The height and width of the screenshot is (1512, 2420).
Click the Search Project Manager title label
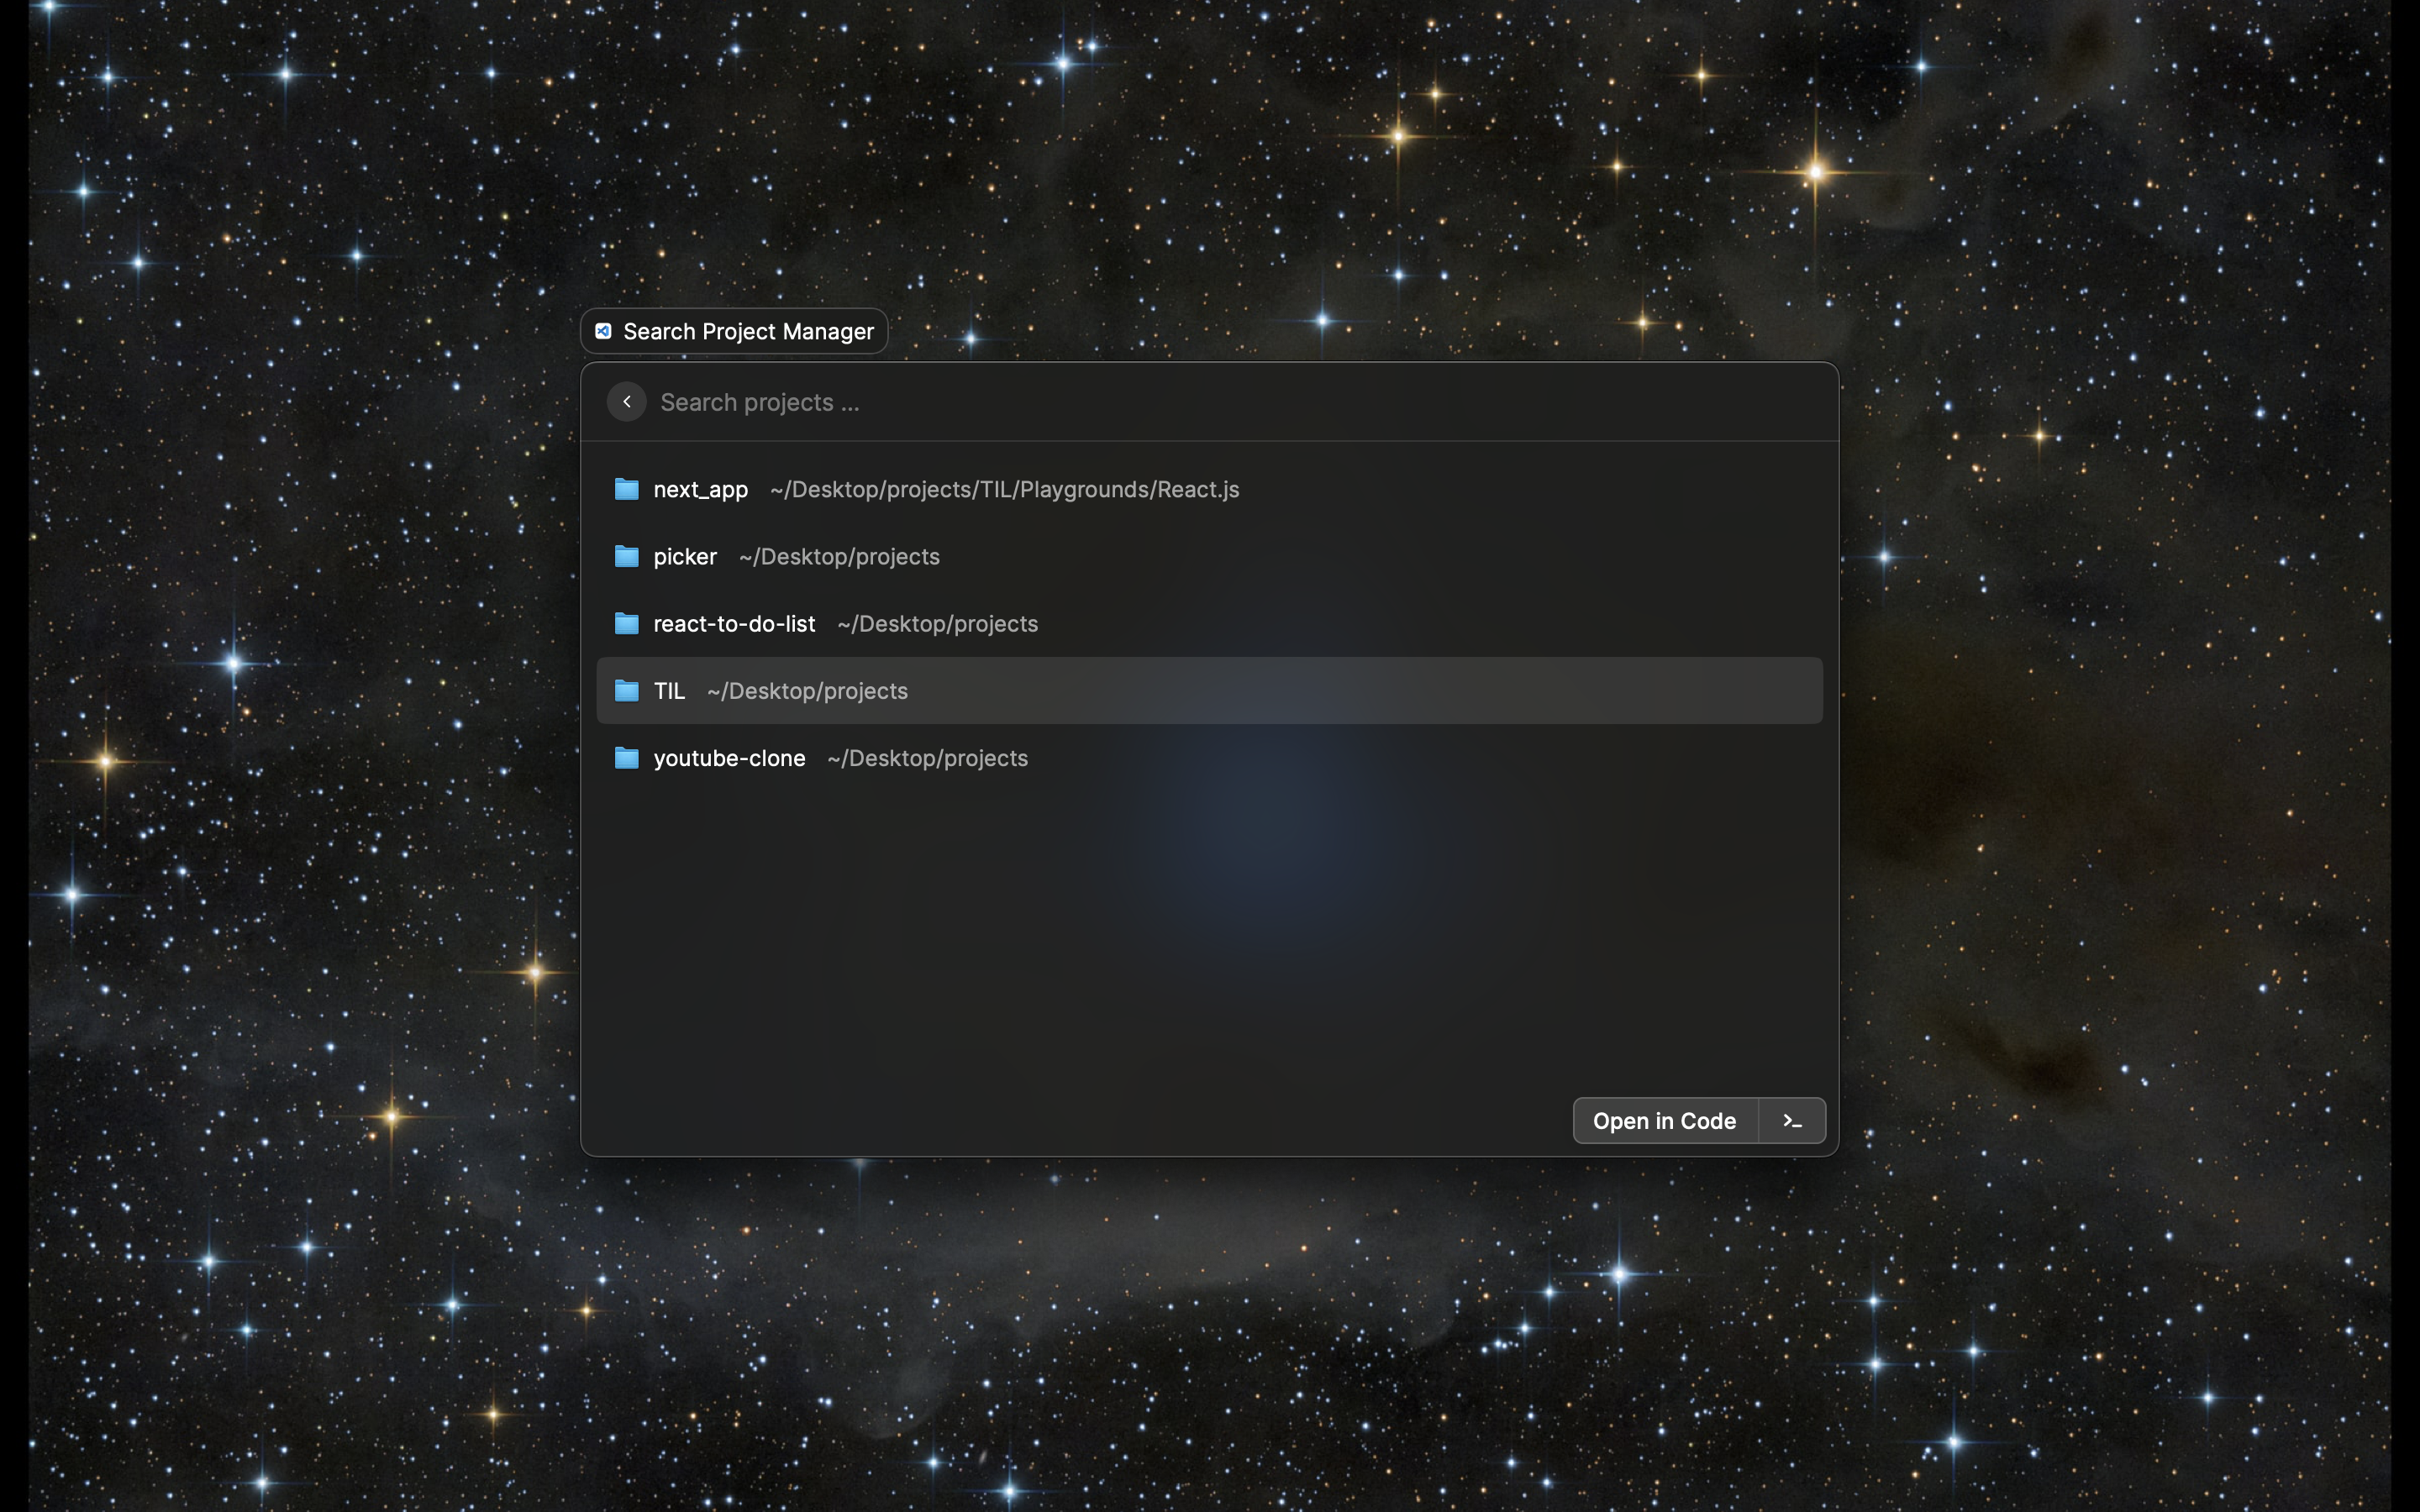tap(748, 332)
